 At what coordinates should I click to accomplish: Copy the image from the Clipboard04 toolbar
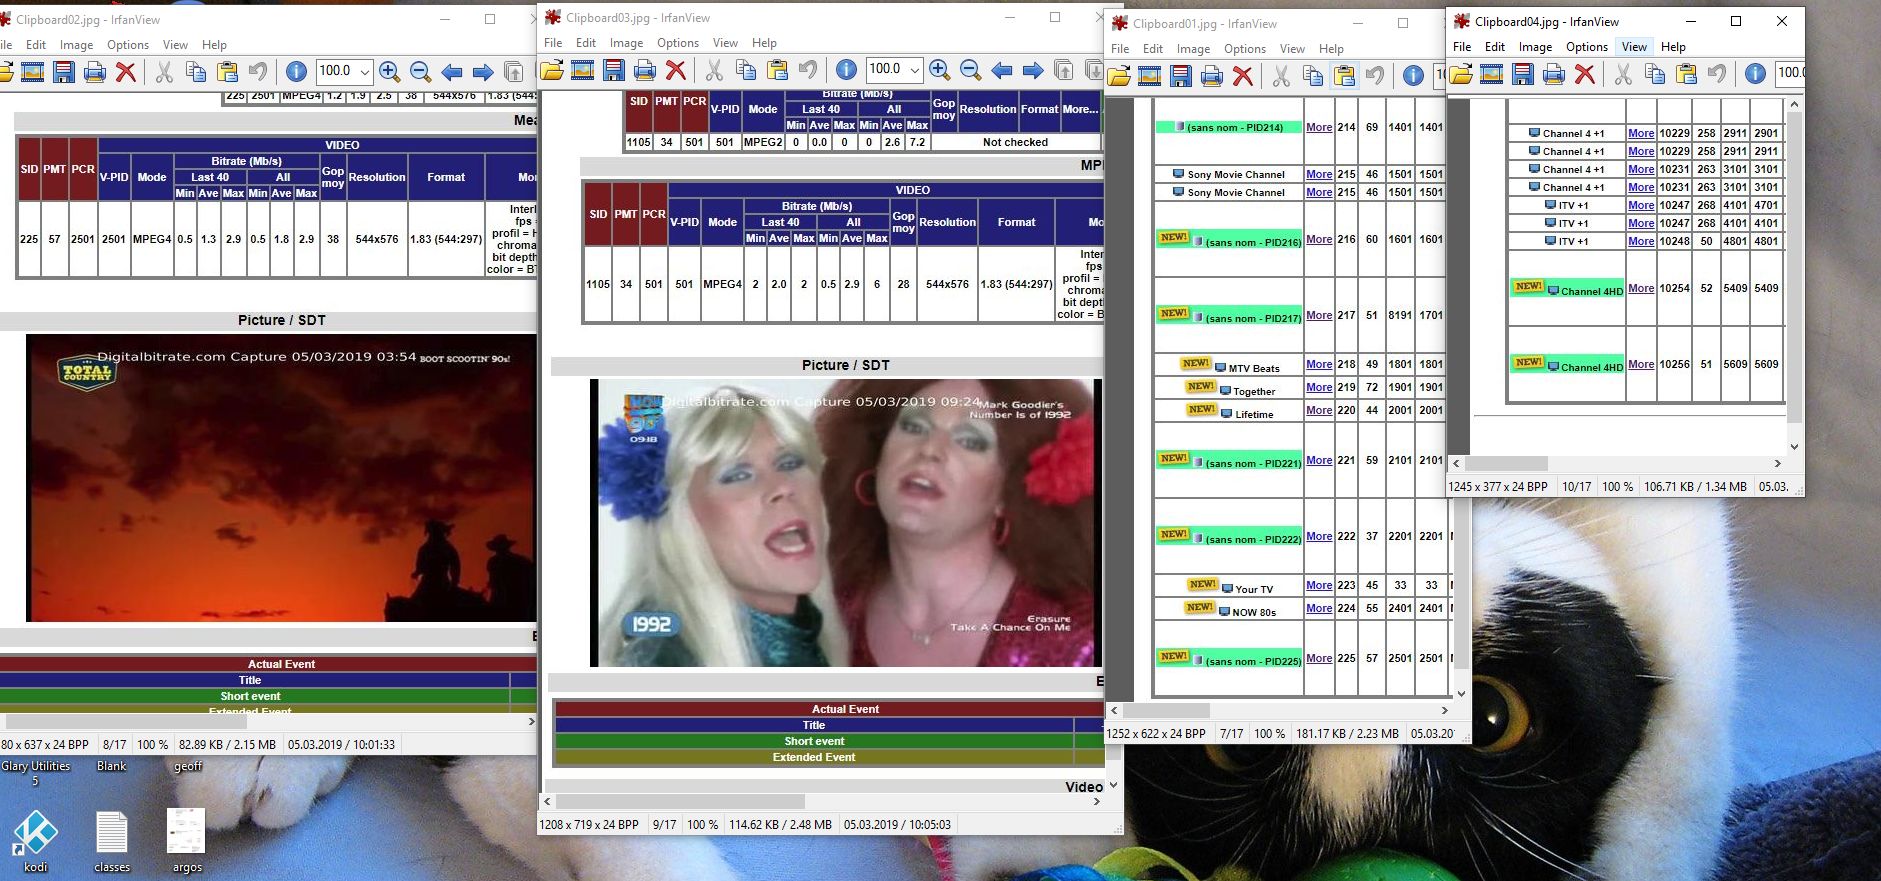coord(1655,74)
